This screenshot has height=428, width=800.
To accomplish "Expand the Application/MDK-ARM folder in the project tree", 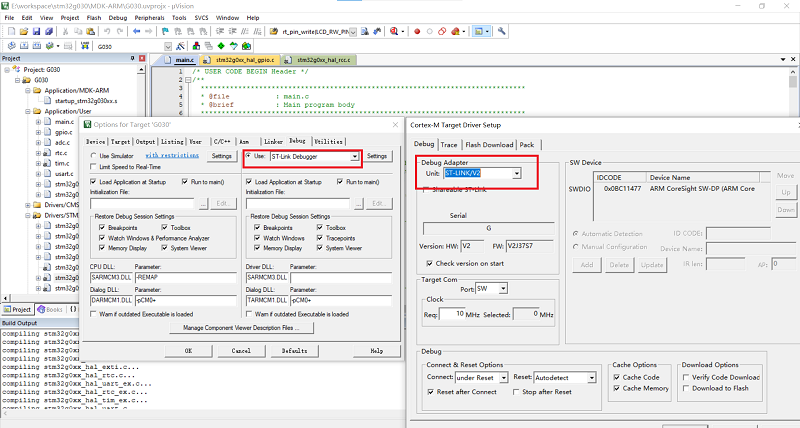I will pos(29,90).
